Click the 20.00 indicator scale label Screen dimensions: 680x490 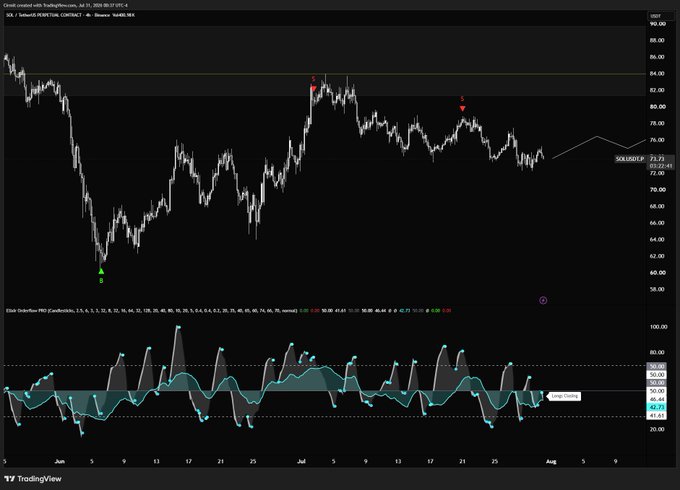(657, 429)
